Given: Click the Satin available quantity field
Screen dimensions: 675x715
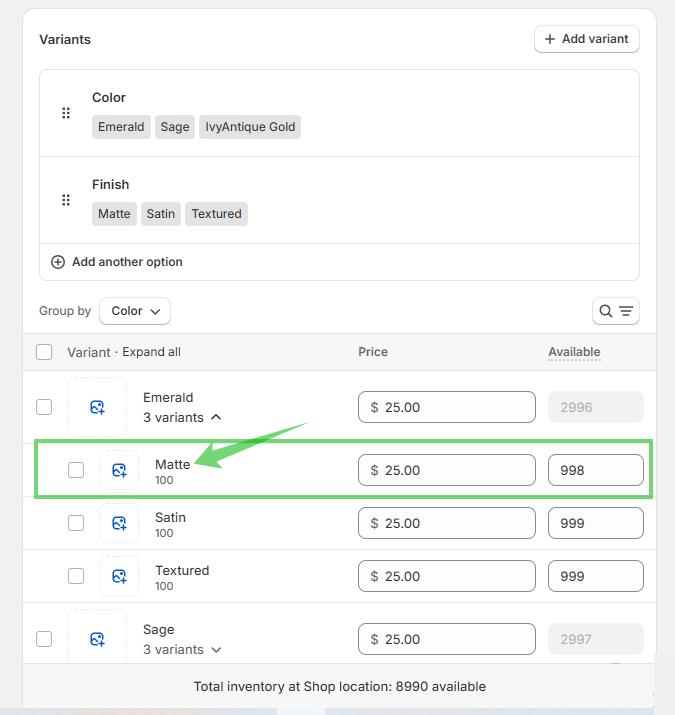Looking at the screenshot, I should [595, 523].
